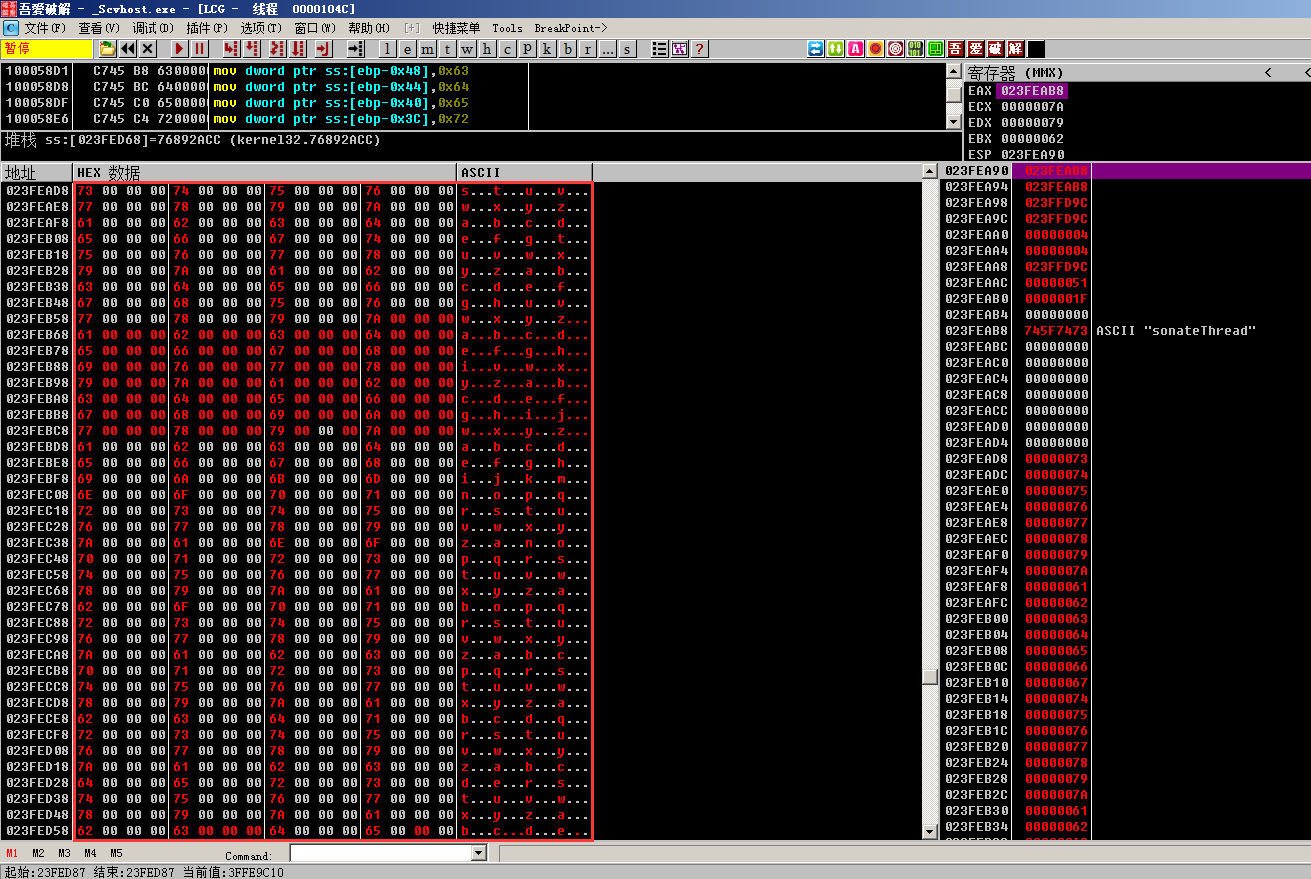Image resolution: width=1311 pixels, height=879 pixels.
Task: Click the blue swap arrows plugin icon
Action: tap(816, 49)
